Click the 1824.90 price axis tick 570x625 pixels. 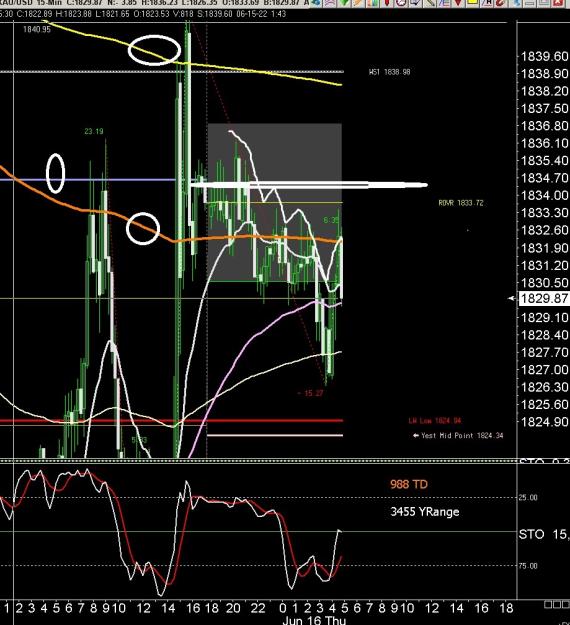tap(544, 422)
